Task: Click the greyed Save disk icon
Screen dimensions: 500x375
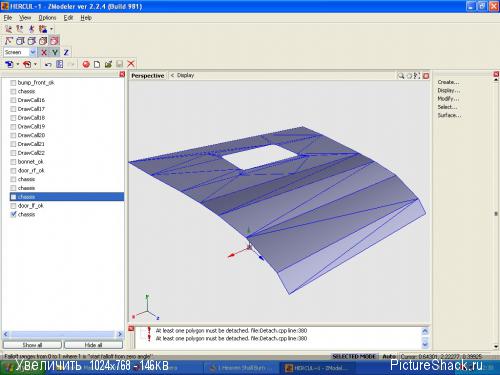Action: 119,64
